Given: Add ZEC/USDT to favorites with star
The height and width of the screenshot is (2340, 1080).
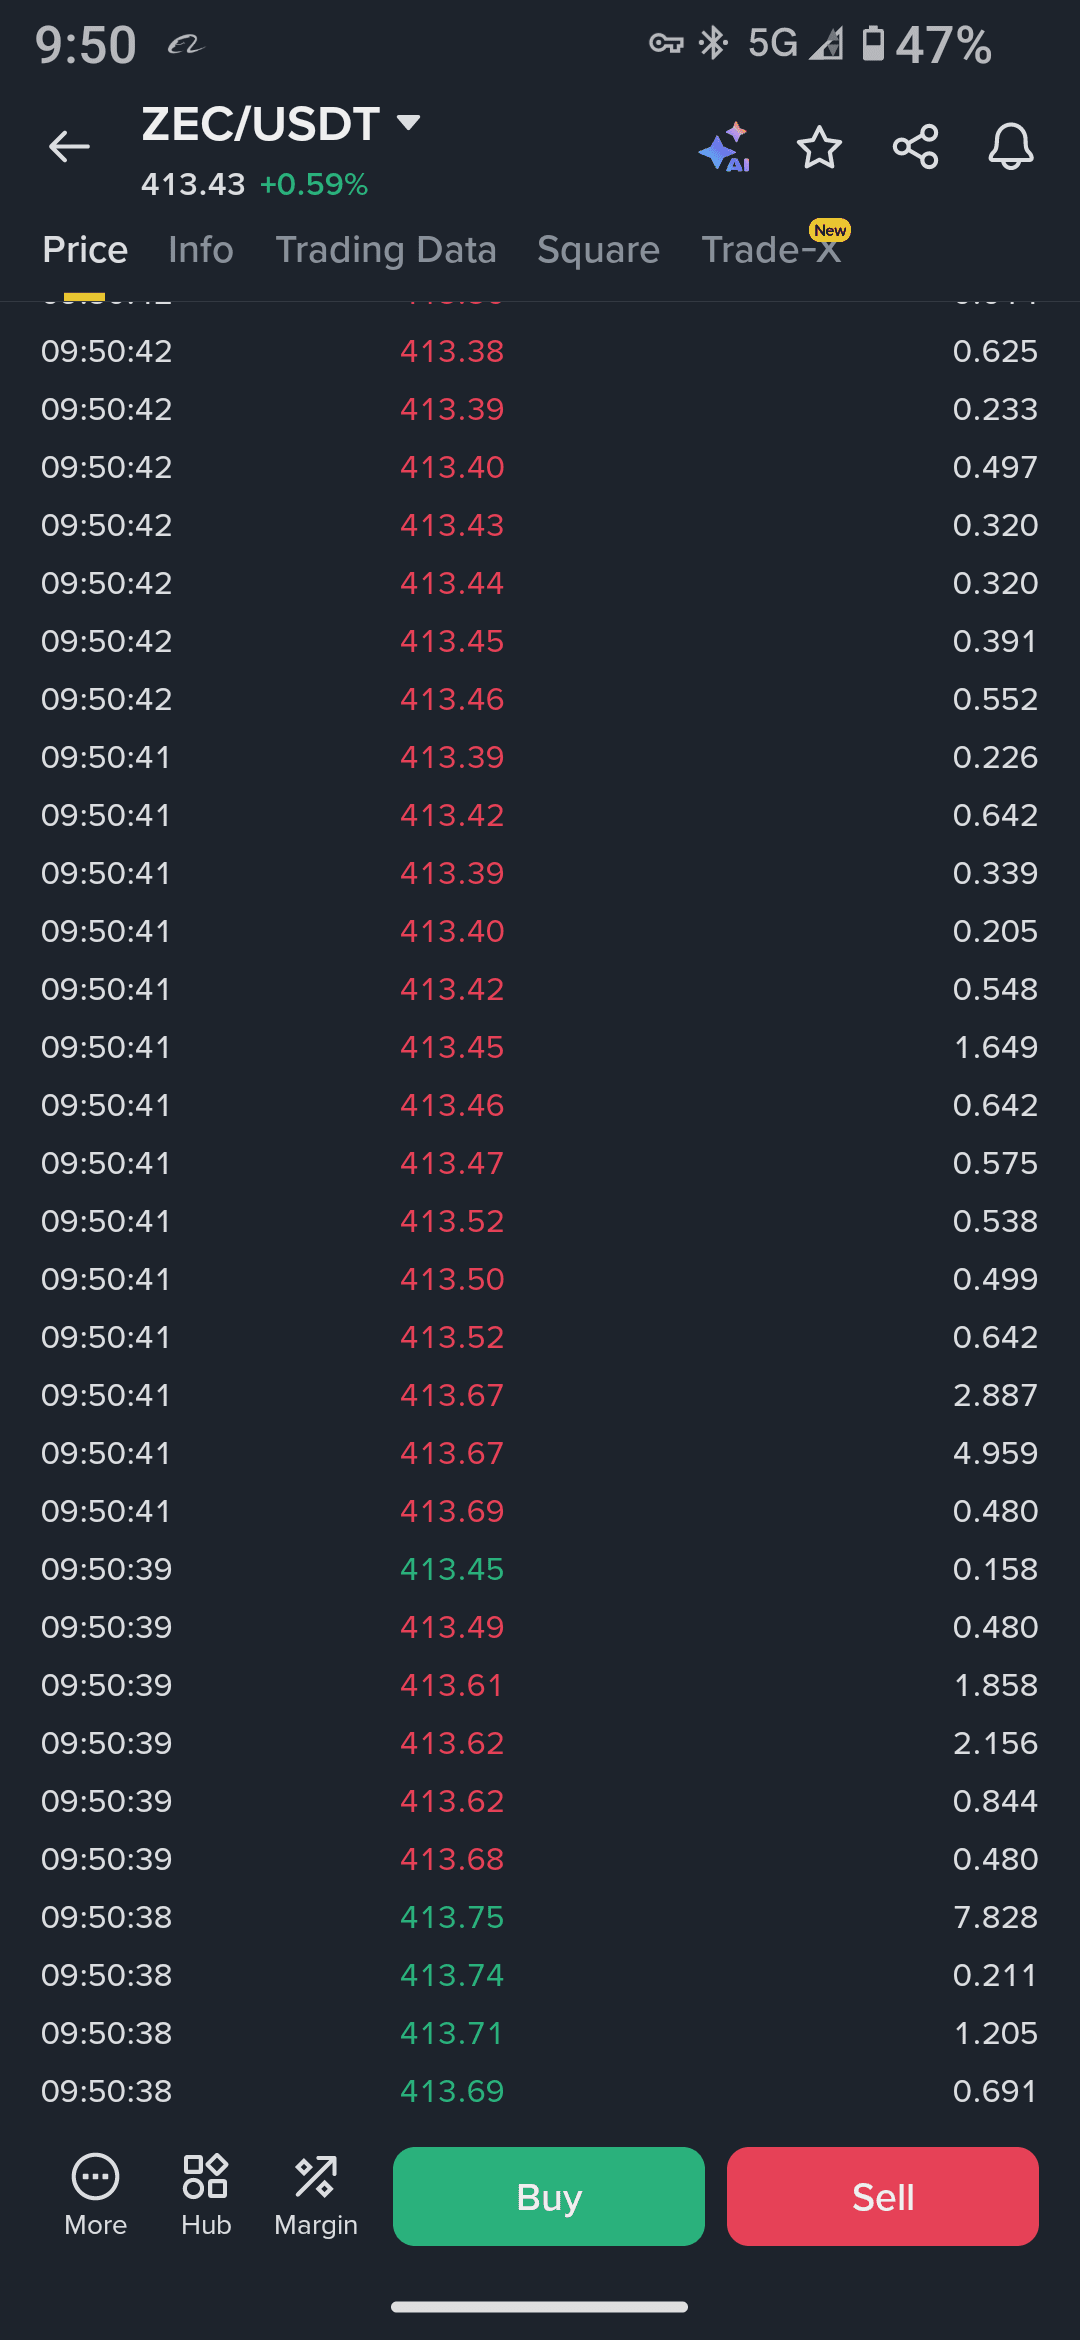Looking at the screenshot, I should coord(819,148).
